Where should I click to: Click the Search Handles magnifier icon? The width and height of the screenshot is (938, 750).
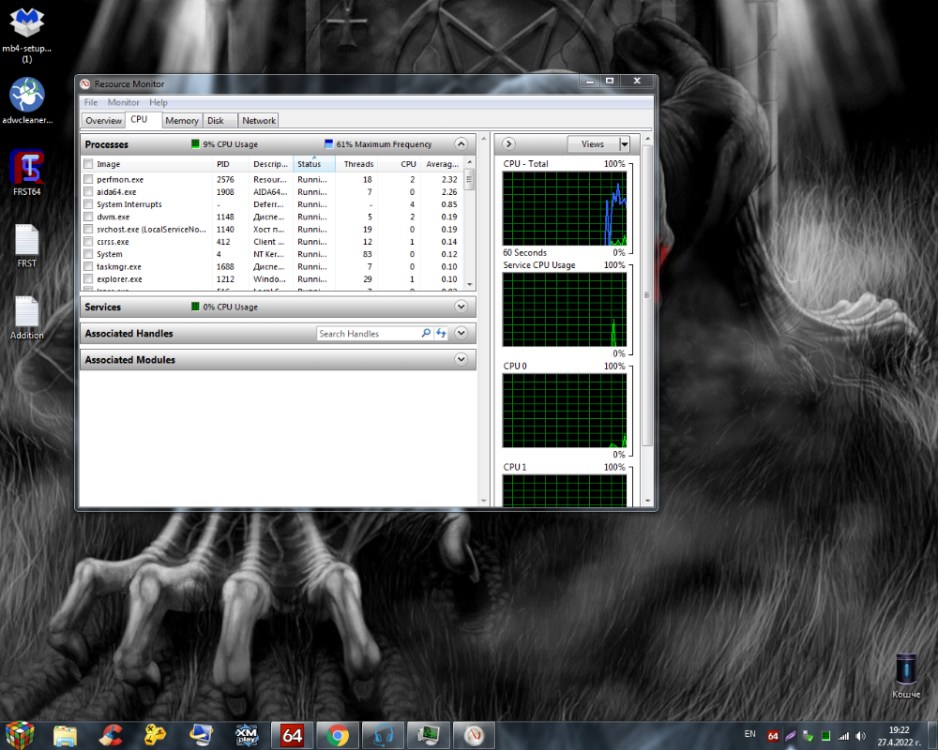426,333
